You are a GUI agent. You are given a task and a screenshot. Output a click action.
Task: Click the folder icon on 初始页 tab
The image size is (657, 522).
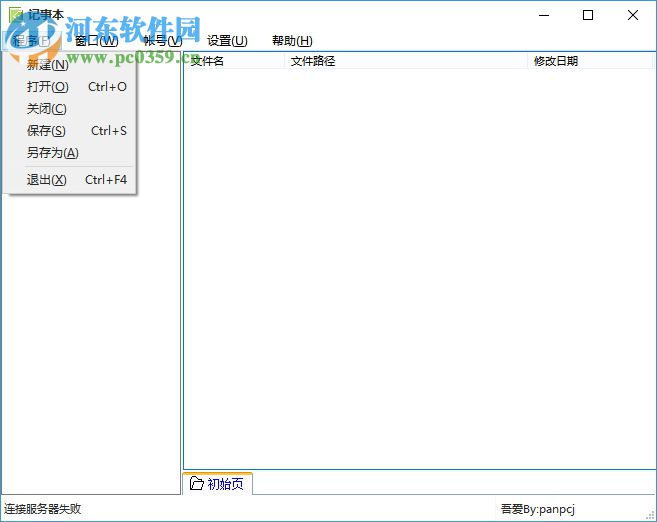click(x=196, y=483)
